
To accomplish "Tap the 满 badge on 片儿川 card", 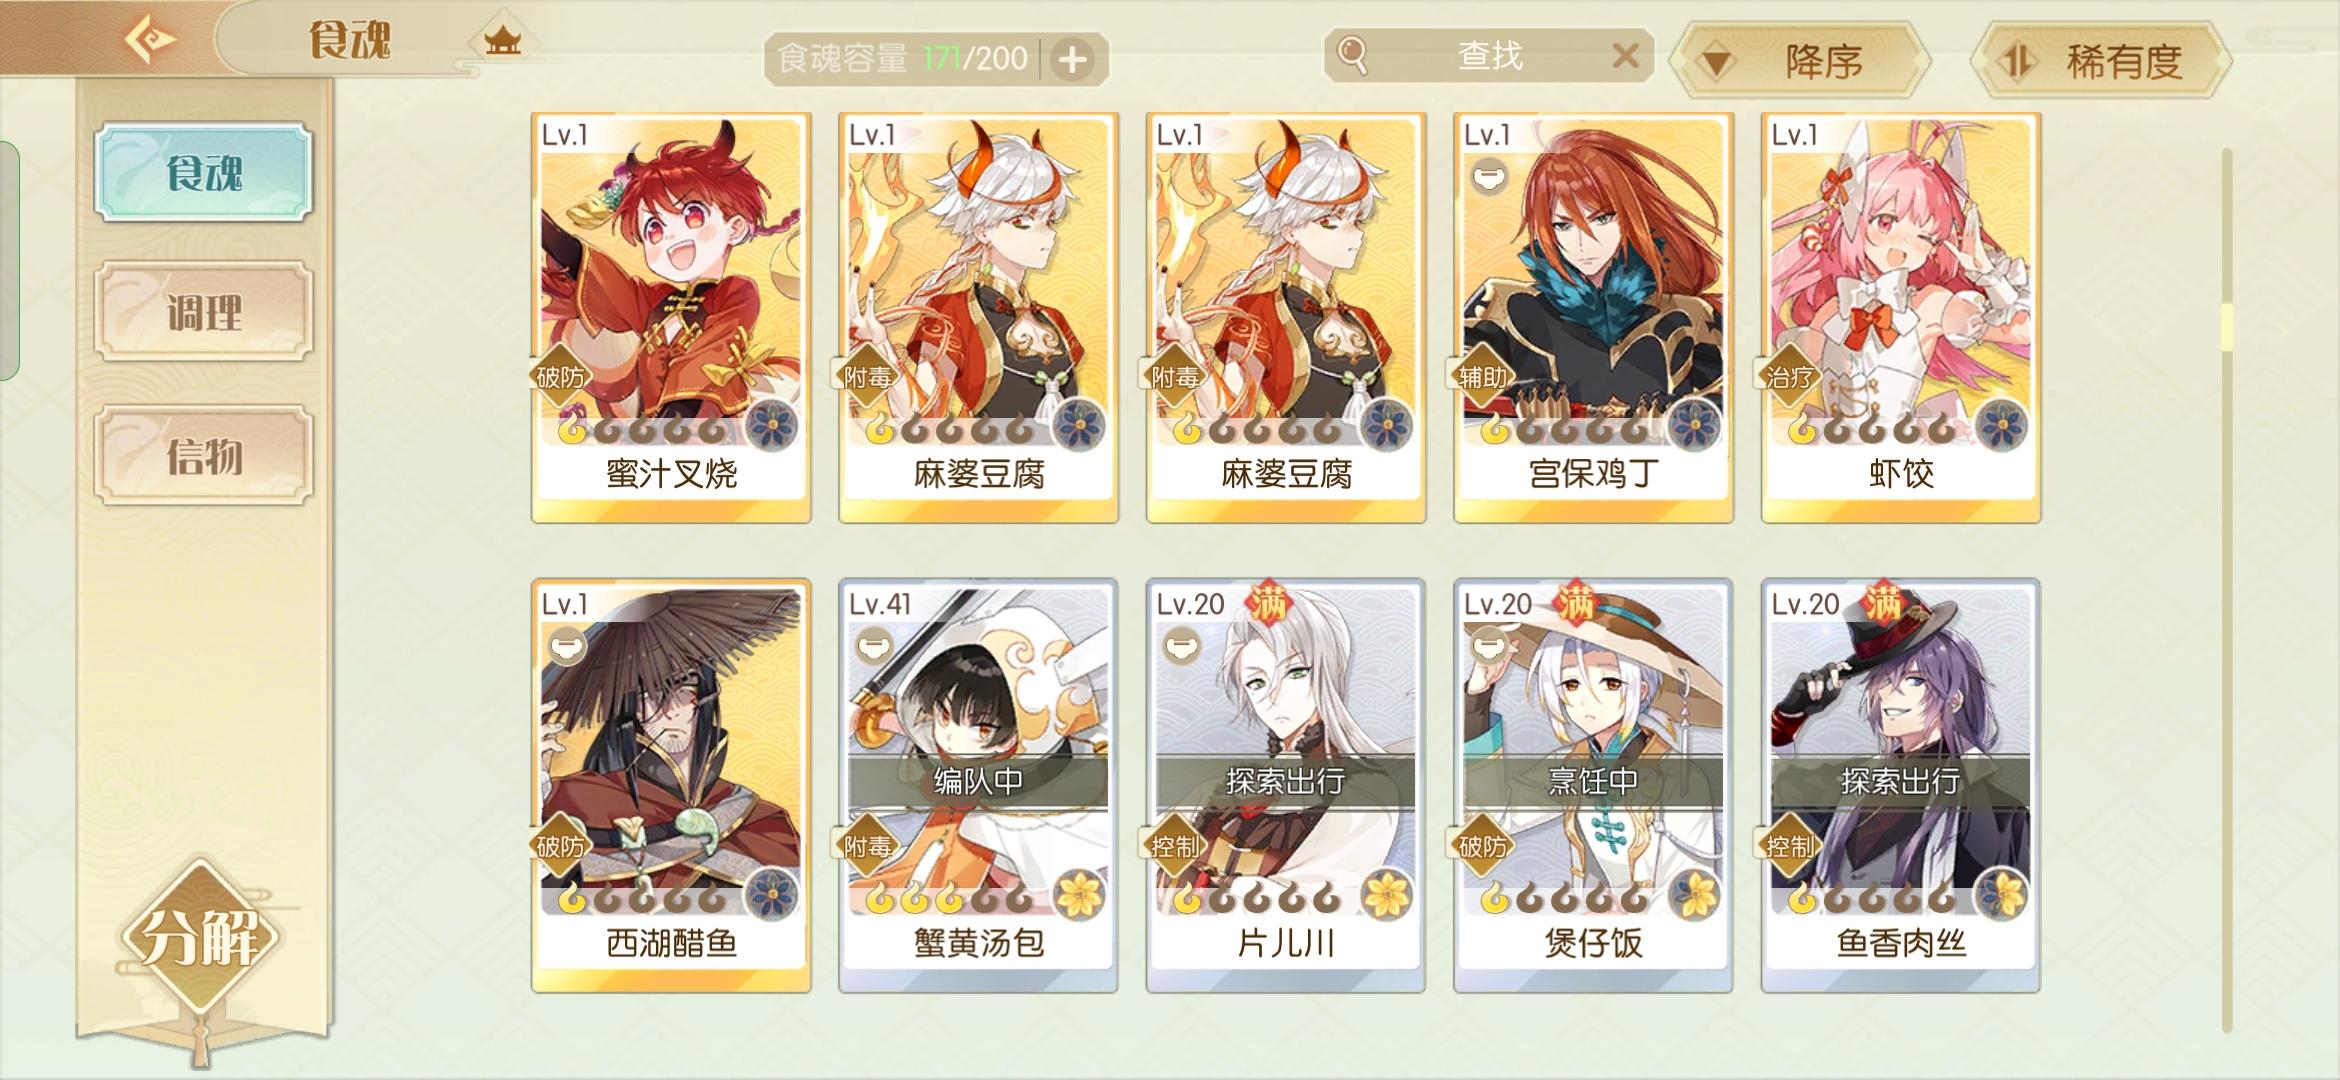I will (x=1268, y=603).
